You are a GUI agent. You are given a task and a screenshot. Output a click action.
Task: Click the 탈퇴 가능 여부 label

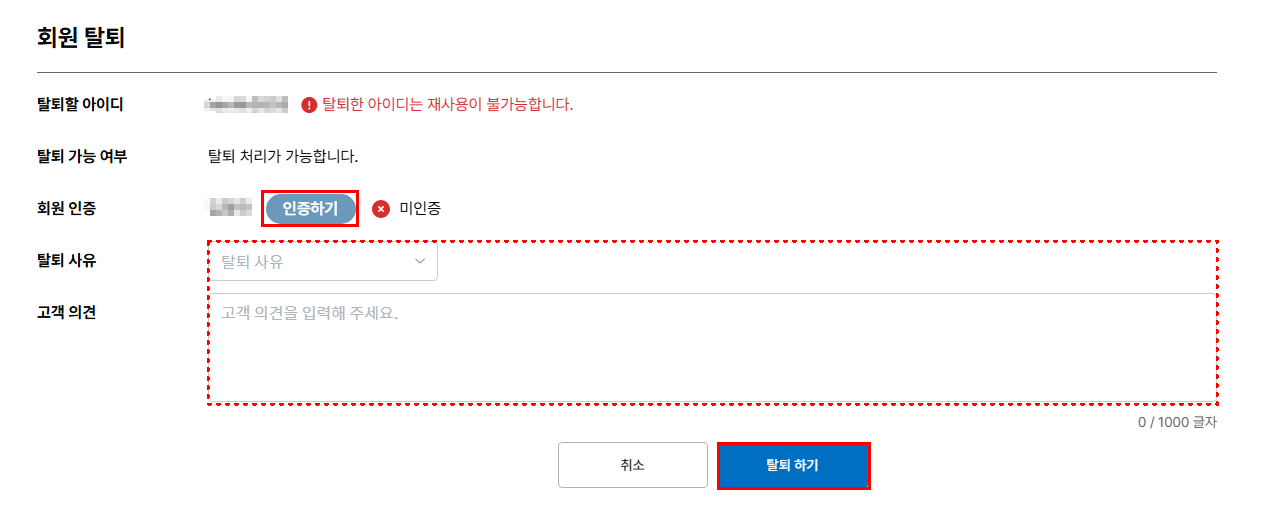coord(82,156)
